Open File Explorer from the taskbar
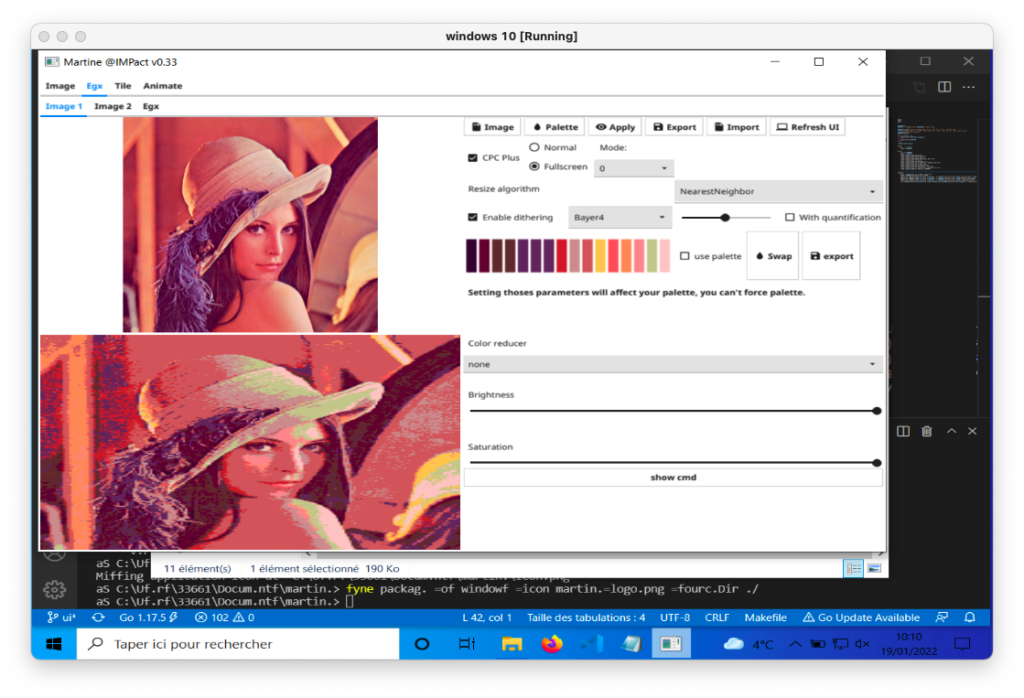The image size is (1024, 698). pyautogui.click(x=511, y=644)
